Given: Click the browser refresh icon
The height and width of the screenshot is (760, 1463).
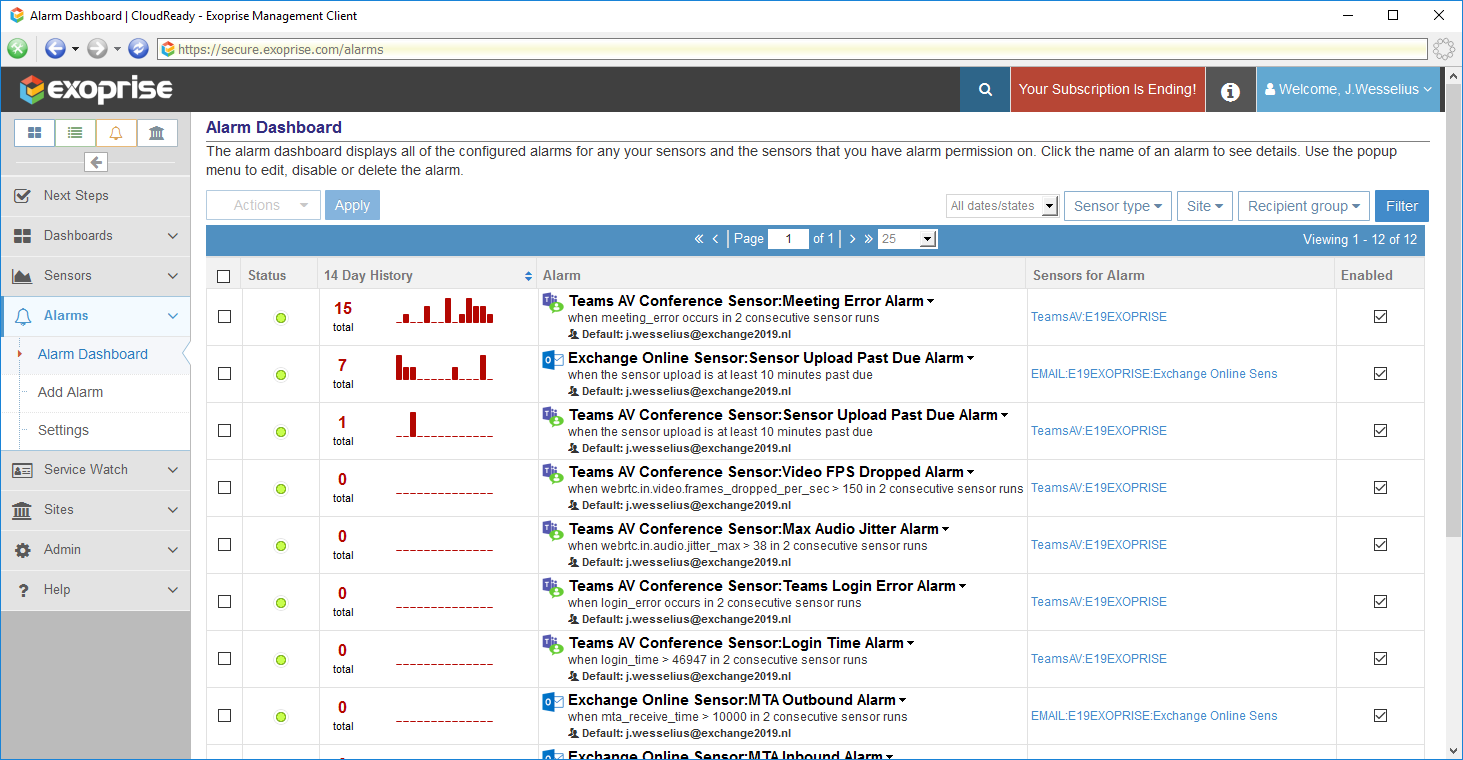Looking at the screenshot, I should pyautogui.click(x=139, y=48).
